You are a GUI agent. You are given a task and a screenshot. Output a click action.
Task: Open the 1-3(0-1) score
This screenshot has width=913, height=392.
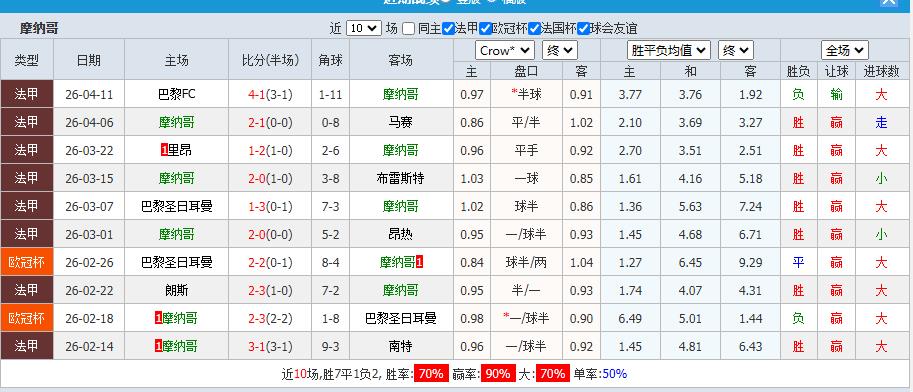pyautogui.click(x=270, y=206)
